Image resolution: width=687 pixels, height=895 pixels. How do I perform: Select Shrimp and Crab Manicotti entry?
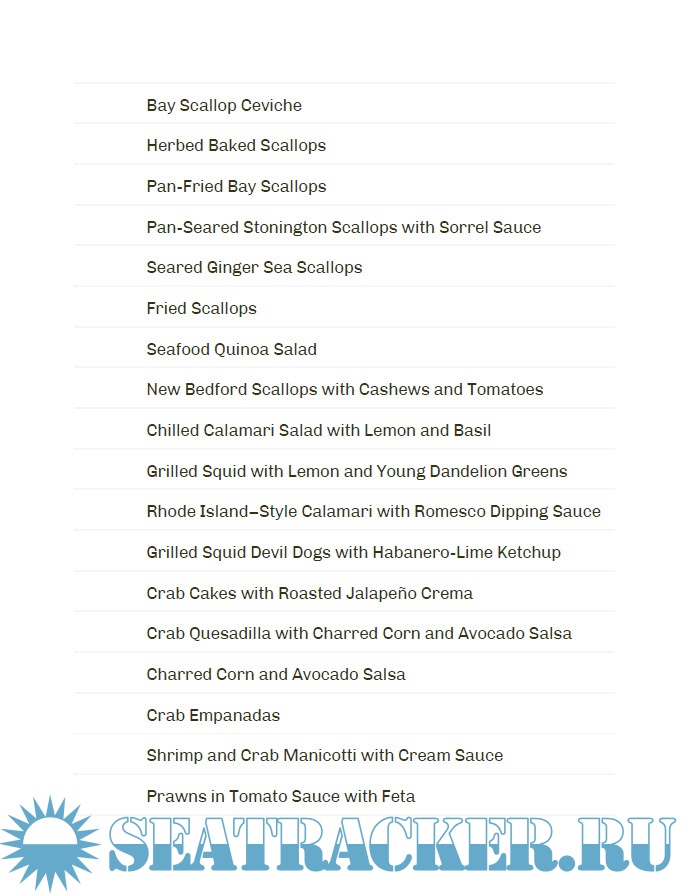324,755
